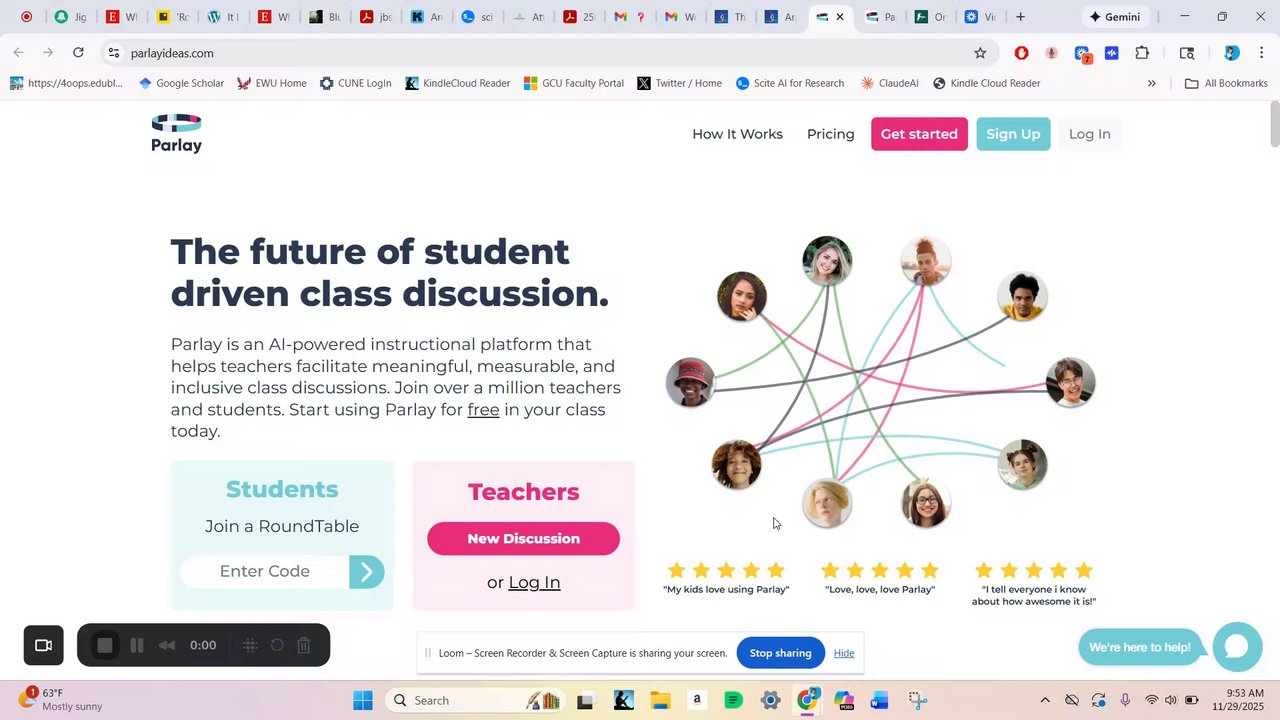Go back to the previous page
The height and width of the screenshot is (720, 1280).
(x=19, y=53)
